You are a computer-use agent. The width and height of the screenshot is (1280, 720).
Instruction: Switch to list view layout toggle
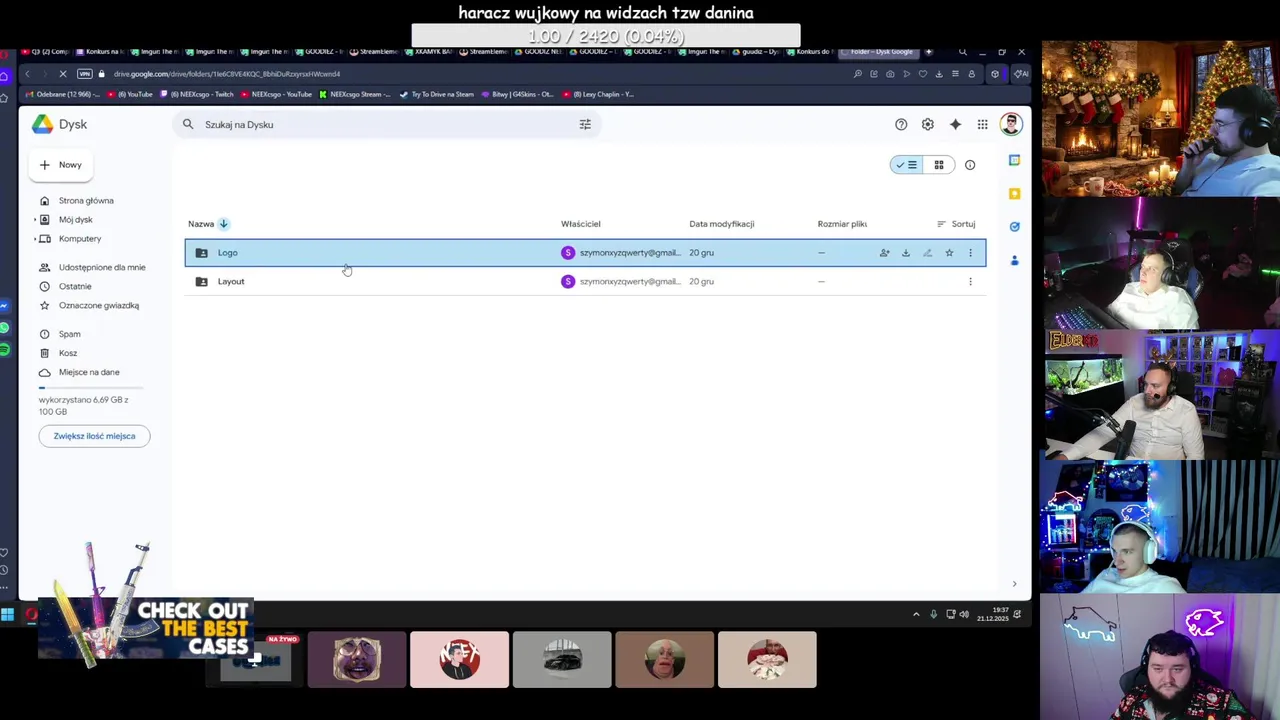[907, 165]
